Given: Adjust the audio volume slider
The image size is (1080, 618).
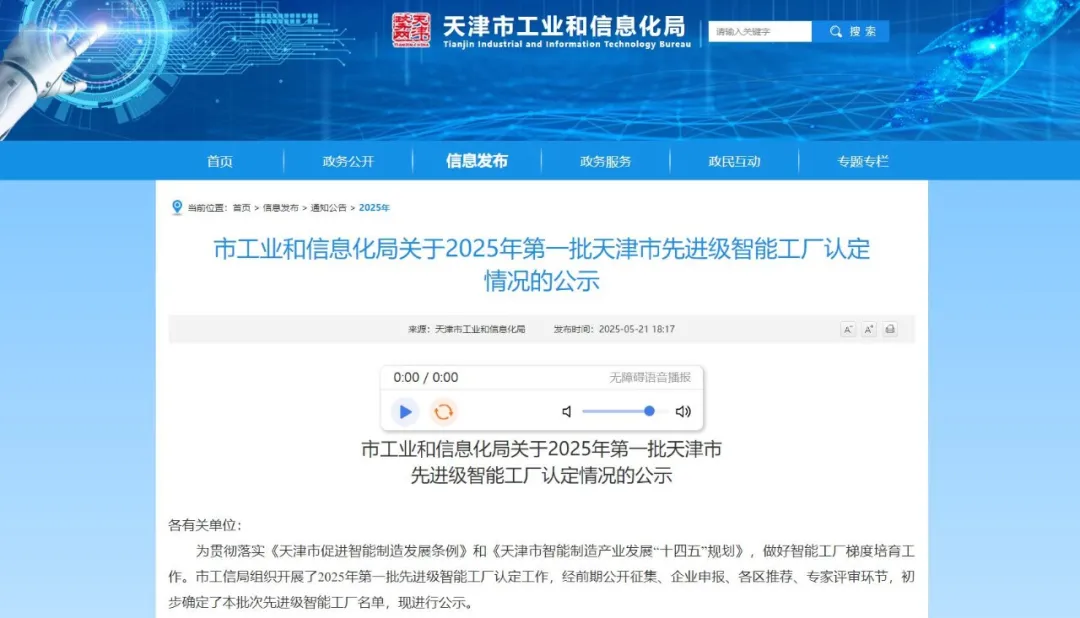Looking at the screenshot, I should 625,411.
